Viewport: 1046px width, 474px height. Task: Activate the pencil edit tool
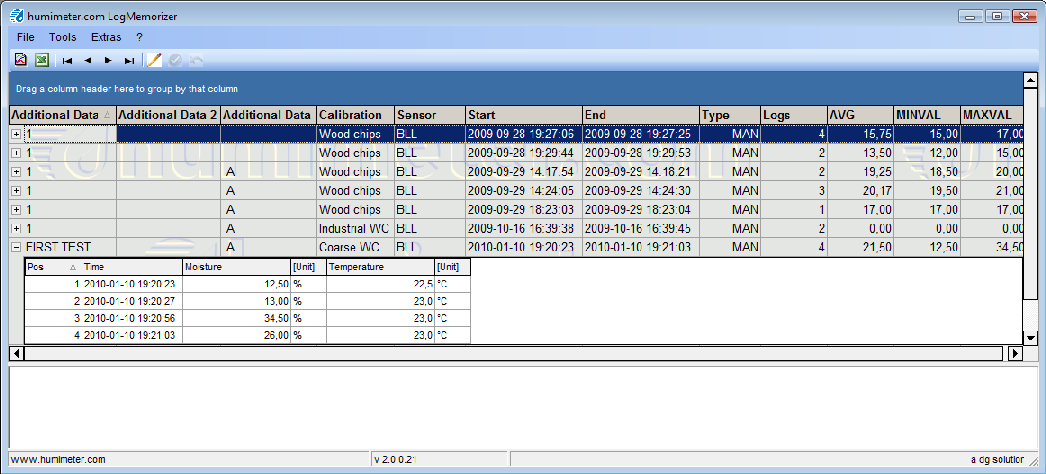point(154,60)
